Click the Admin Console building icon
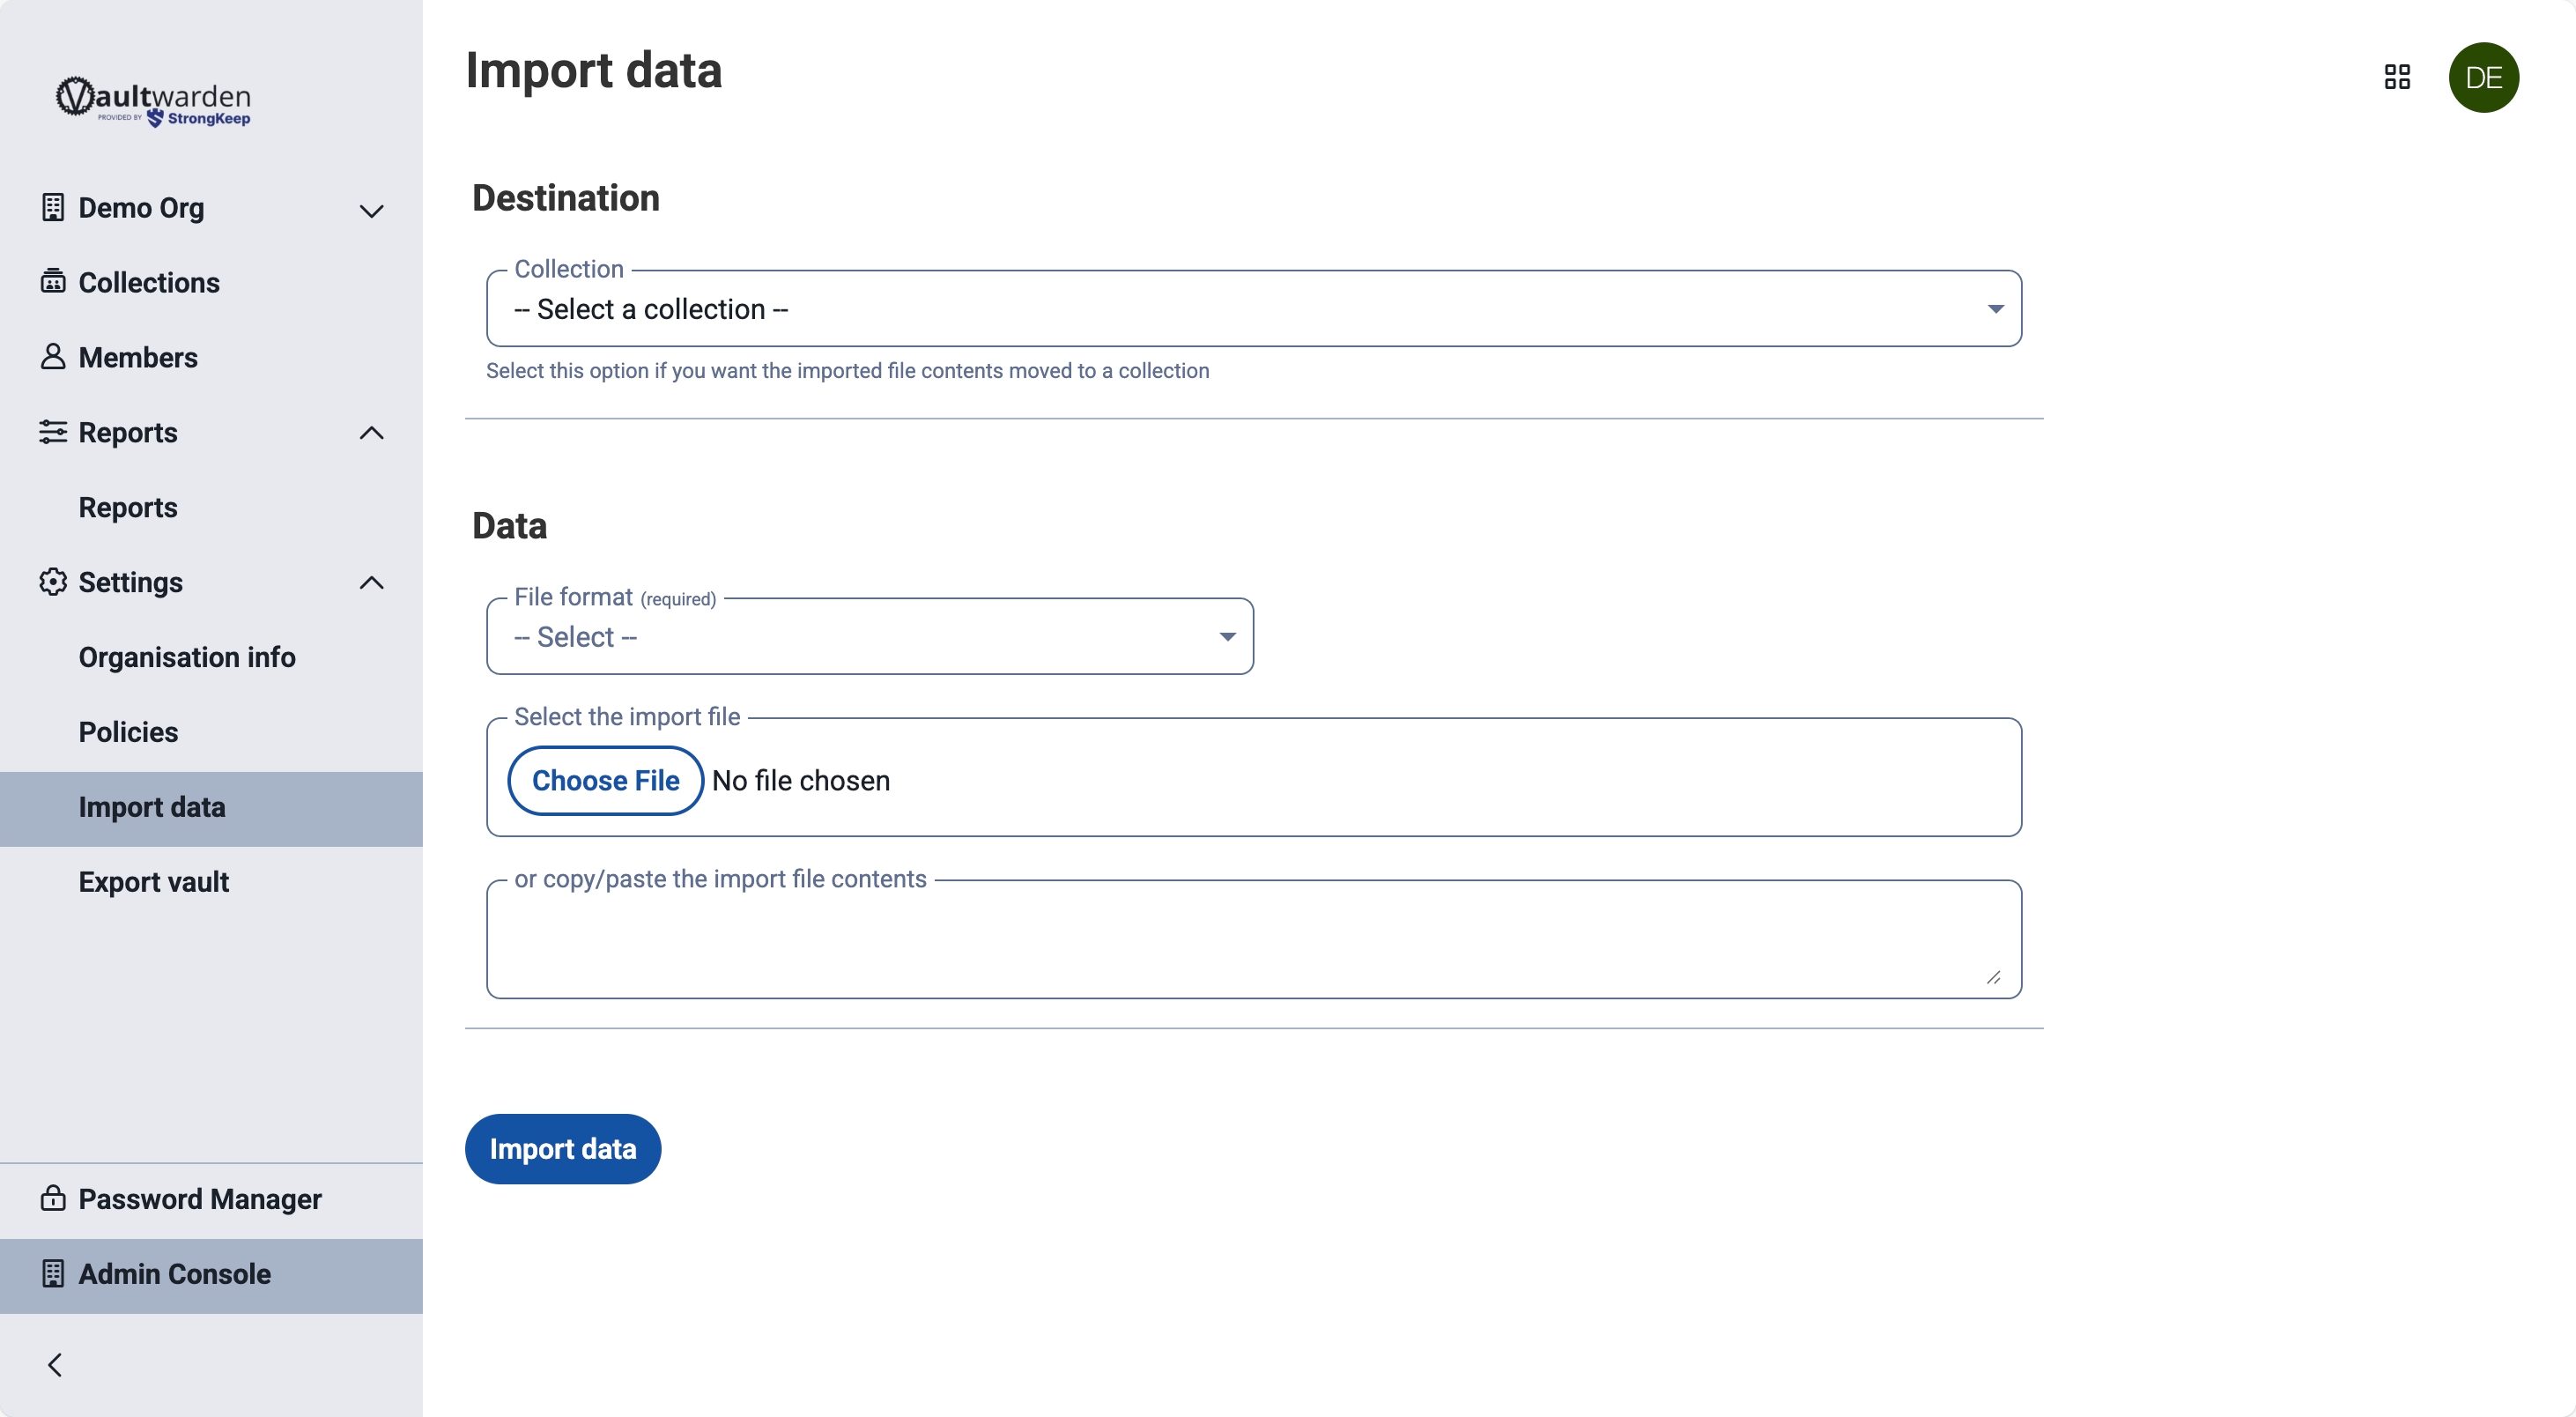Viewport: 2576px width, 1417px height. coord(53,1273)
